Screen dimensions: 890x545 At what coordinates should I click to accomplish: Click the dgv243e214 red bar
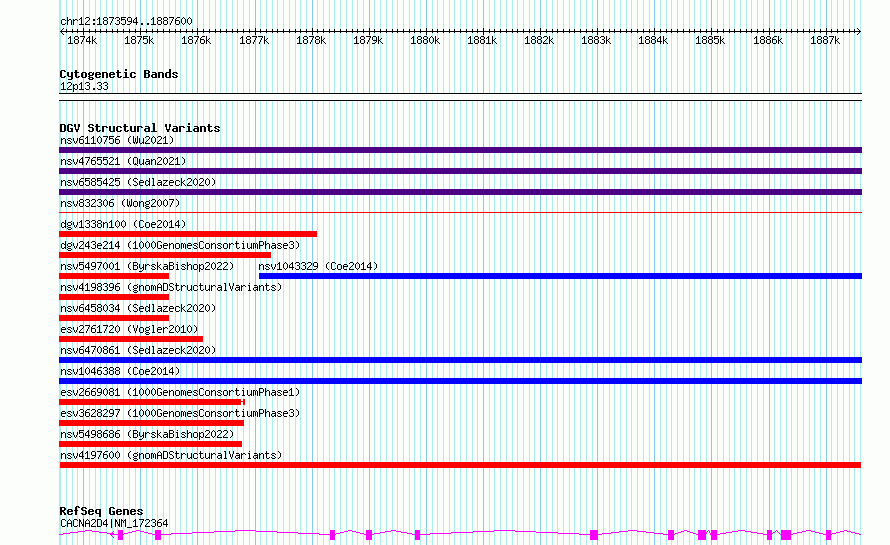pos(165,255)
